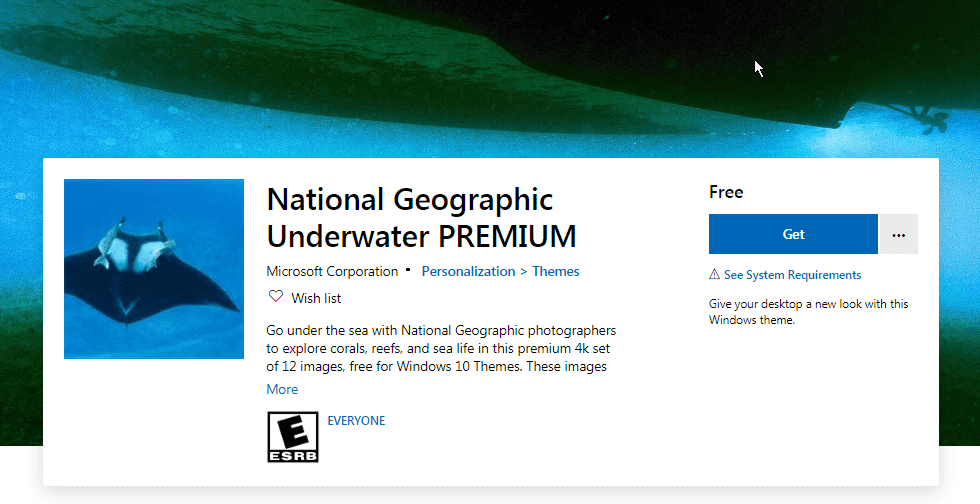Click the theme description paragraph
The height and width of the screenshot is (504, 980).
(441, 348)
